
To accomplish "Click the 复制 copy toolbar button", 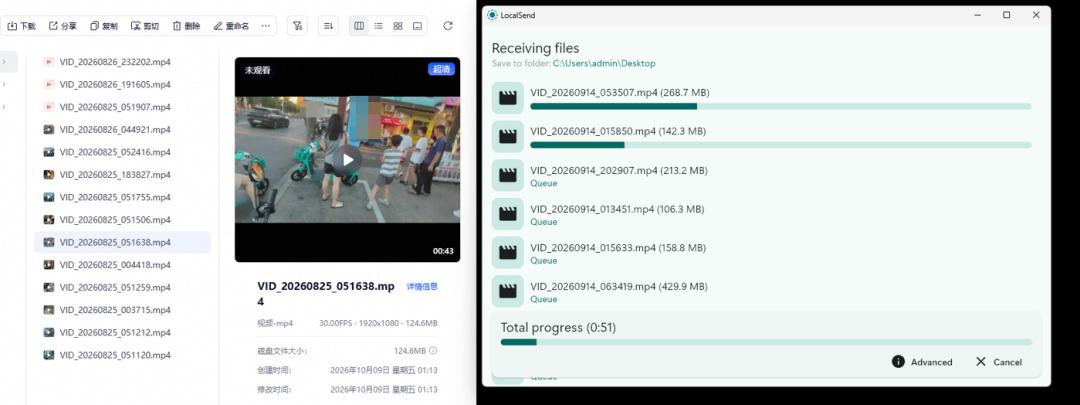I will click(103, 26).
